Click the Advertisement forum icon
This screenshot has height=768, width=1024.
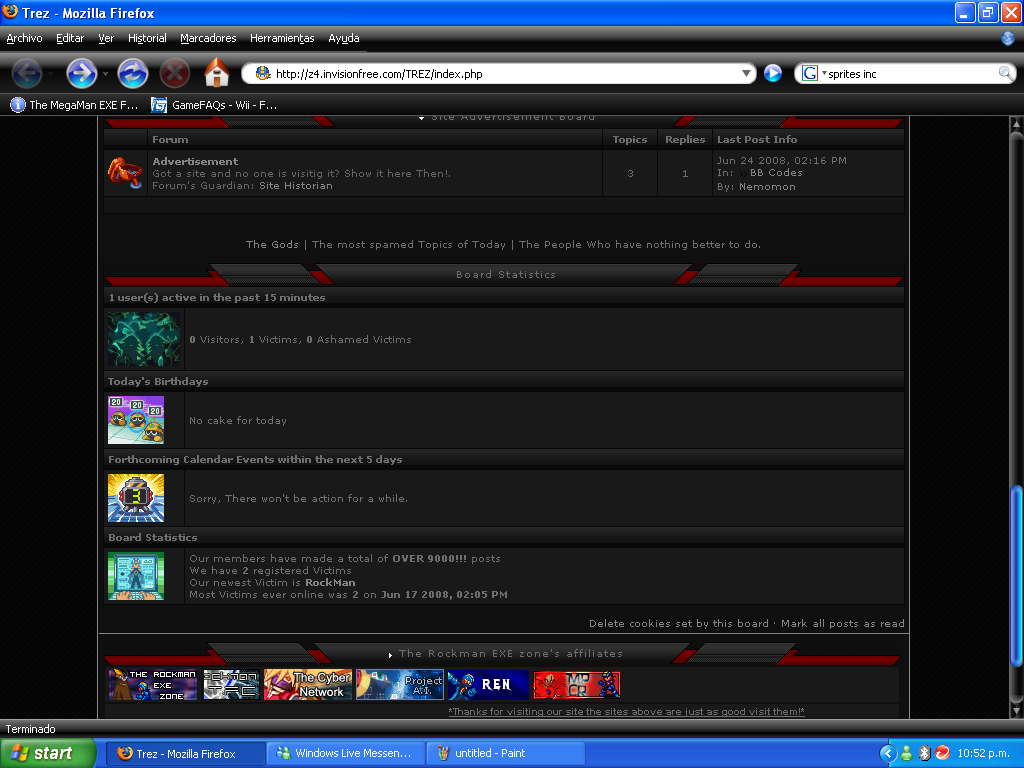[125, 172]
